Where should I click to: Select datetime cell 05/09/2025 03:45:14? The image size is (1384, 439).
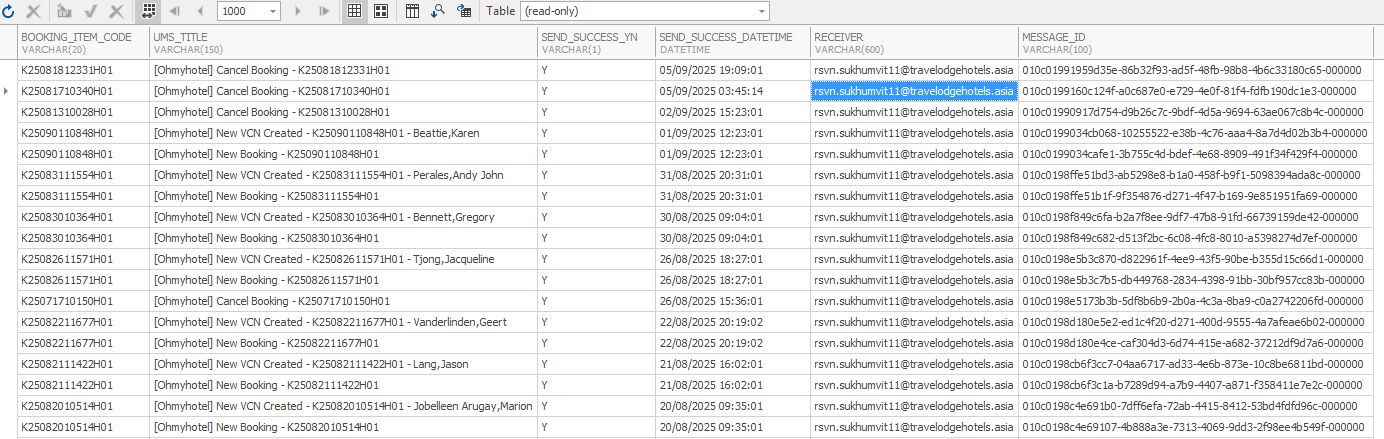[733, 91]
